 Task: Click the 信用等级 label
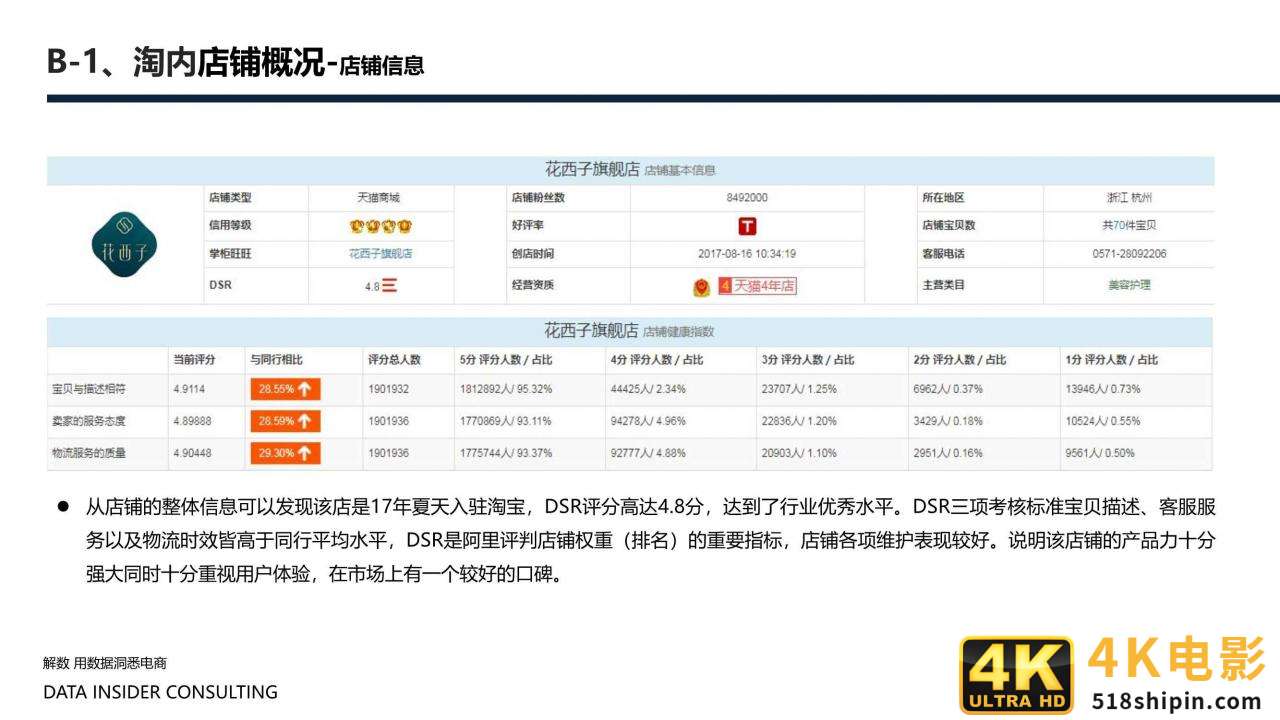[230, 226]
